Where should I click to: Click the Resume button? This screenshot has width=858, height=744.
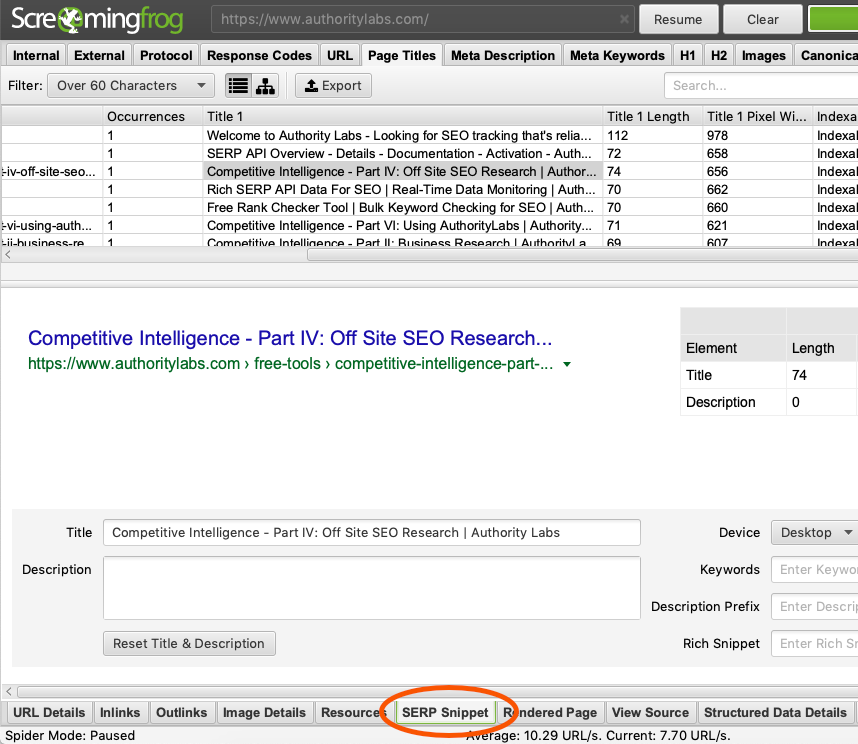click(x=678, y=20)
